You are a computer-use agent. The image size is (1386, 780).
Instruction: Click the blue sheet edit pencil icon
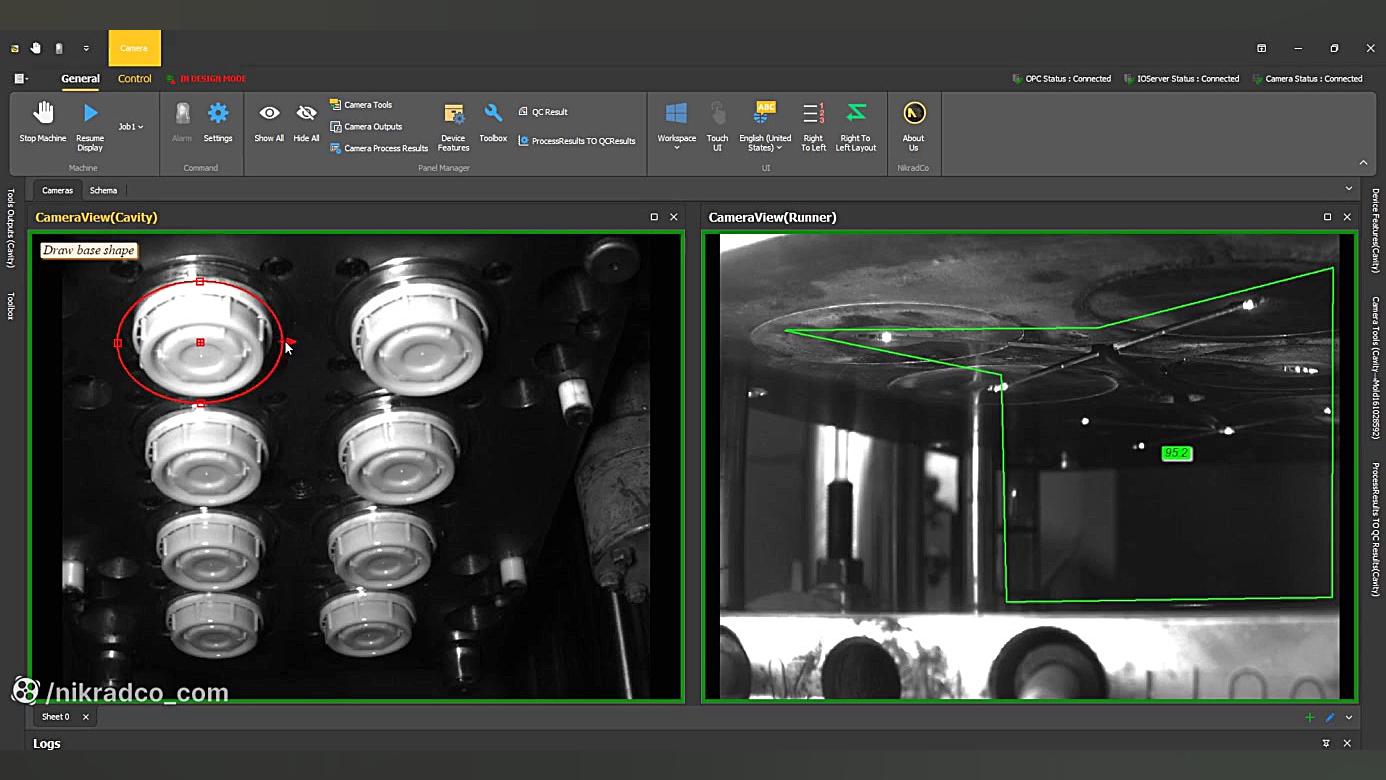[x=1330, y=717]
